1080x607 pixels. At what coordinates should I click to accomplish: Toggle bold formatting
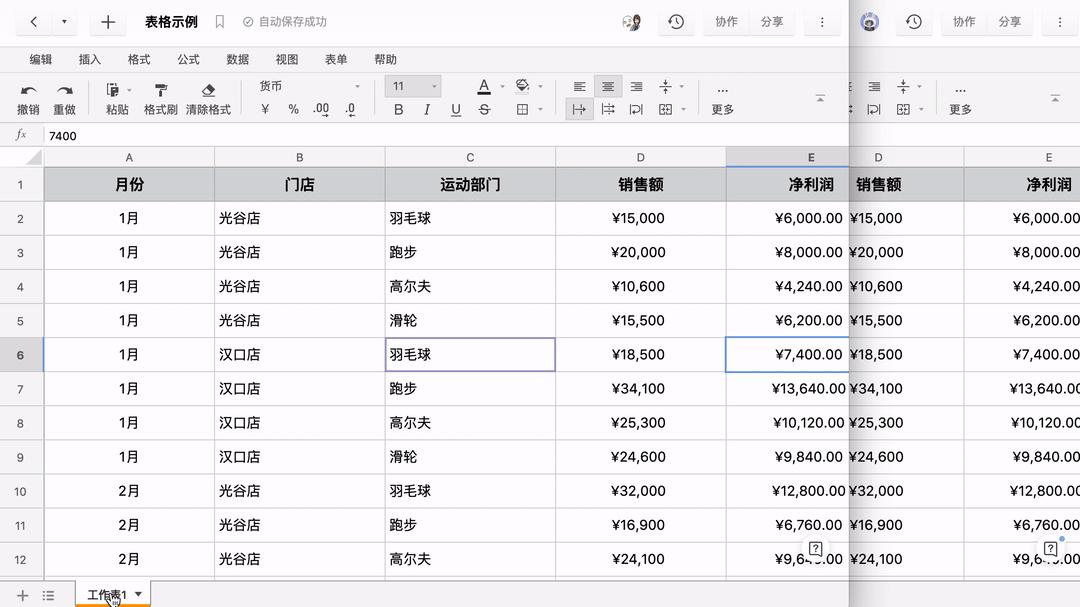(398, 109)
